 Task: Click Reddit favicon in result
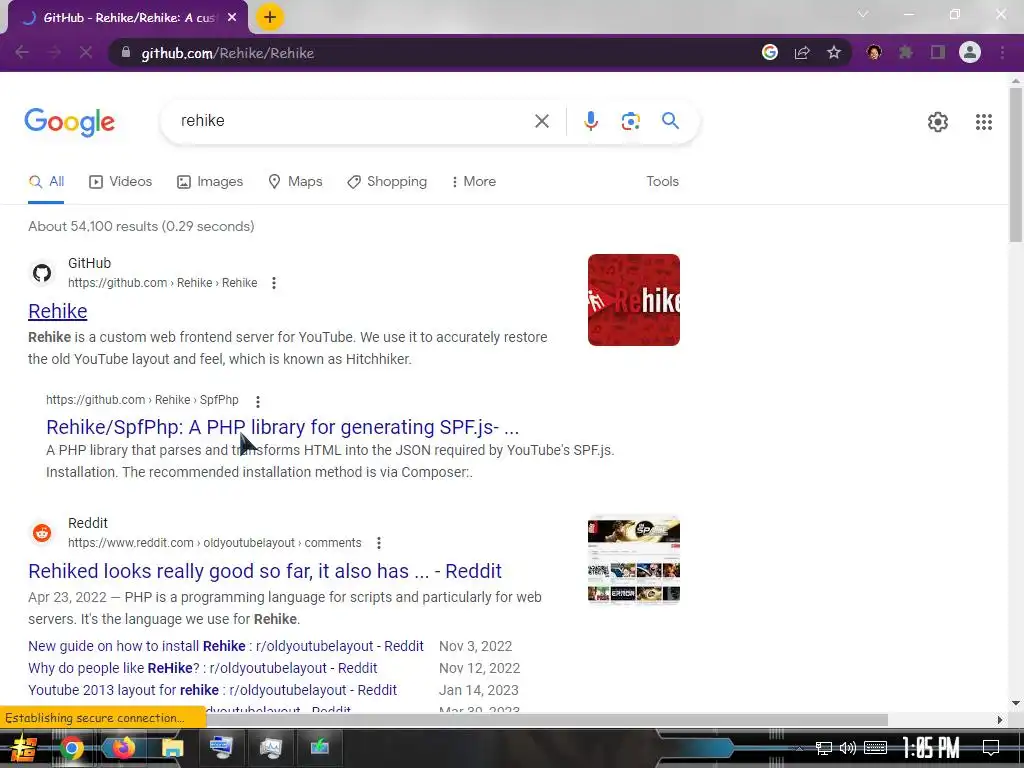42,533
